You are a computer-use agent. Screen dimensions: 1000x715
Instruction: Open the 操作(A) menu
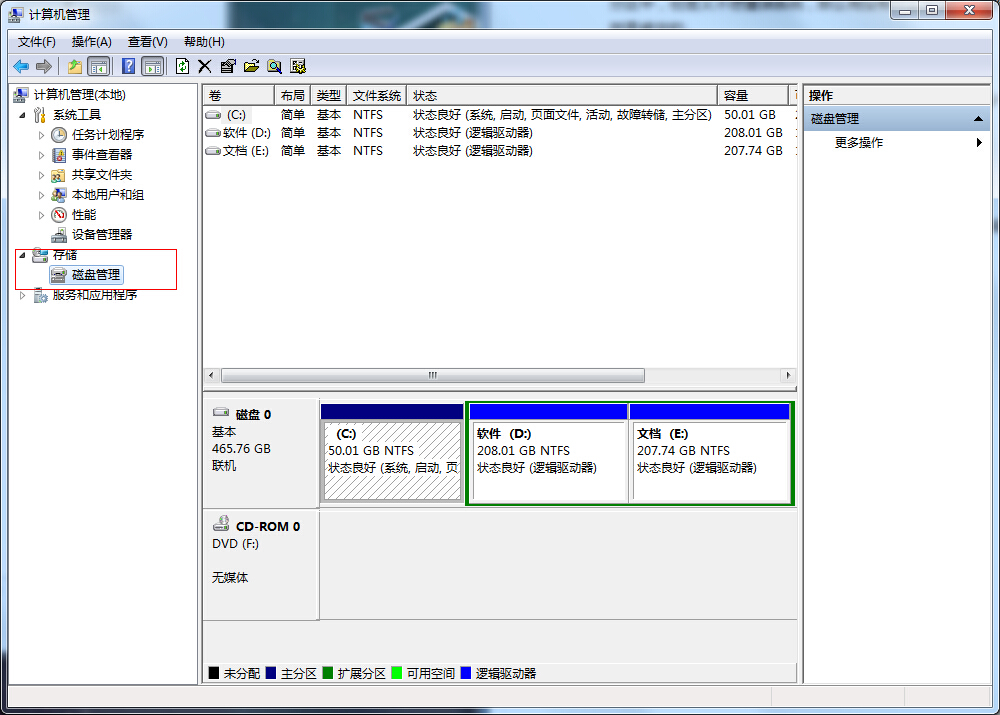(91, 42)
